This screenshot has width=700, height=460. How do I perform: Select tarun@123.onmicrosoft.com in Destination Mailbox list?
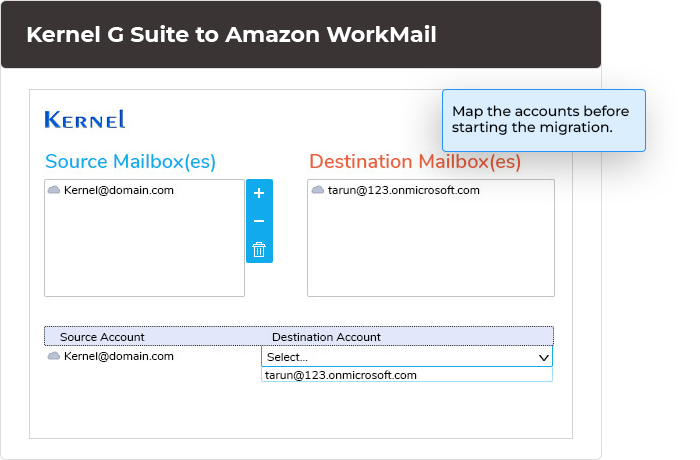click(x=404, y=190)
